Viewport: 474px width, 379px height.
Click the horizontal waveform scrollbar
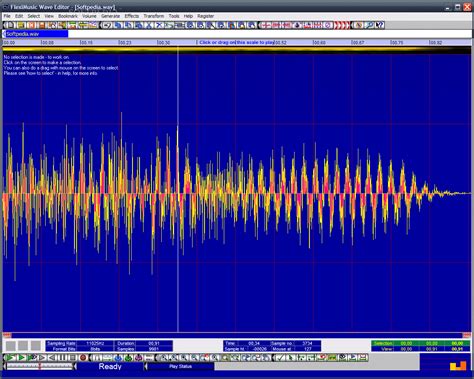pyautogui.click(x=237, y=335)
